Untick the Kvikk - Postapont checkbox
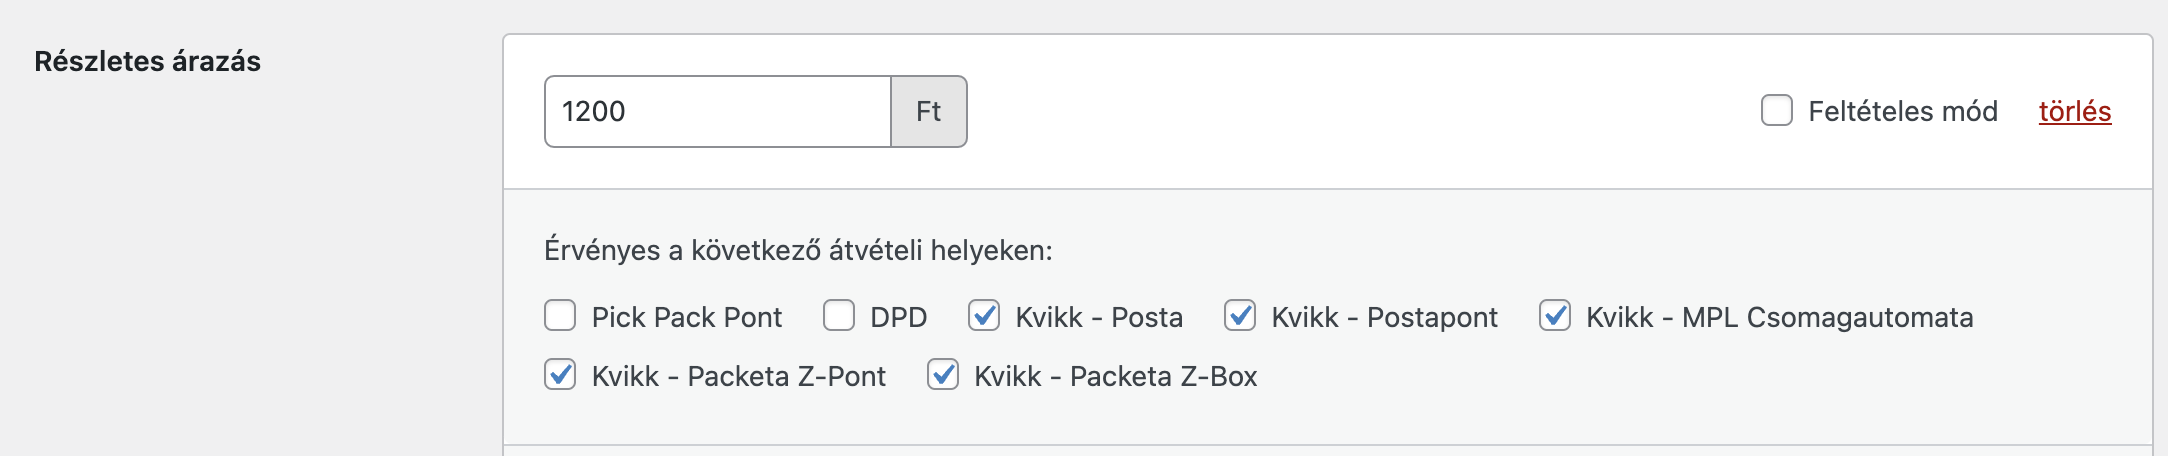Image resolution: width=2168 pixels, height=456 pixels. (x=1240, y=316)
